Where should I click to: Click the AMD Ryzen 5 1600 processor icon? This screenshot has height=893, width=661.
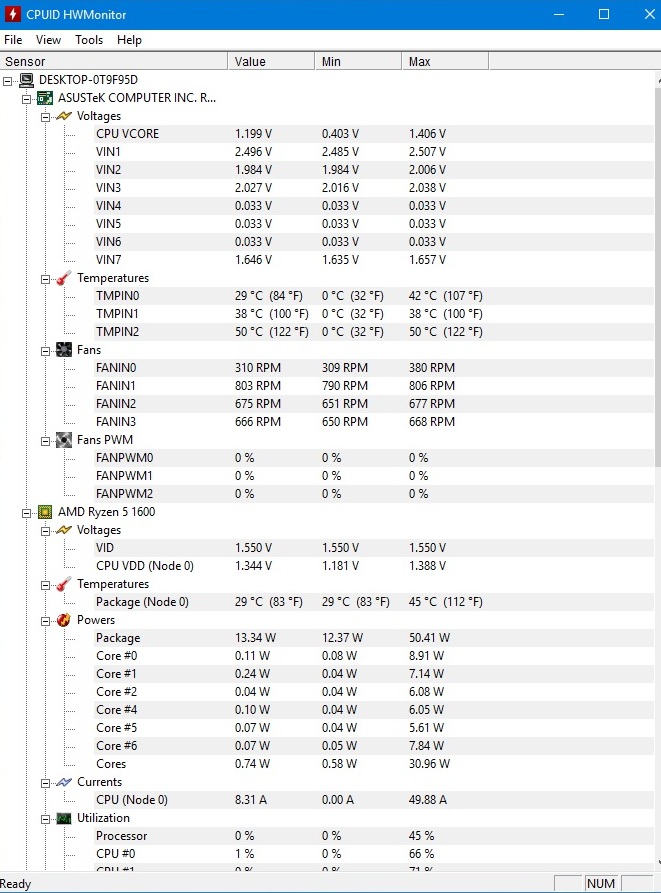coord(45,512)
